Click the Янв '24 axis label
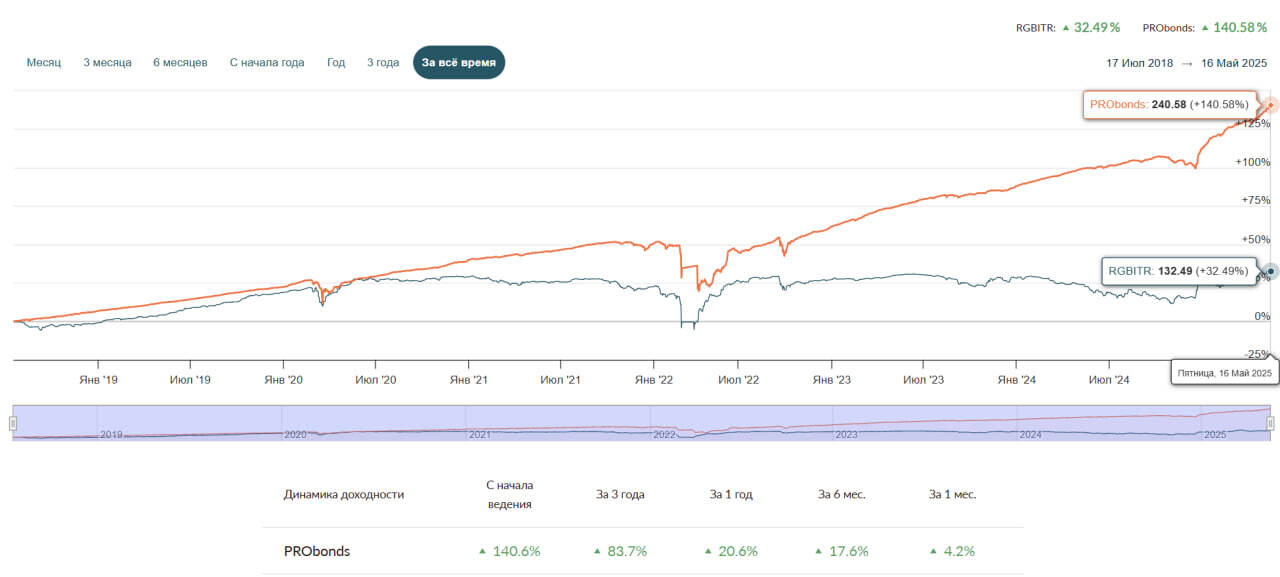The height and width of the screenshot is (577, 1280). point(1016,380)
